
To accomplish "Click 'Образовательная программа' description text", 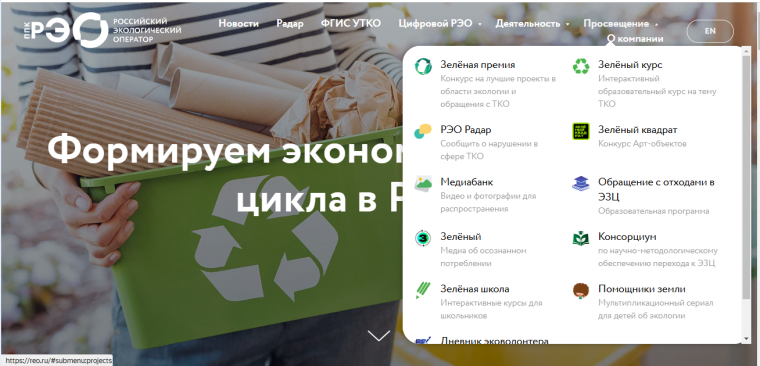I will (x=653, y=211).
